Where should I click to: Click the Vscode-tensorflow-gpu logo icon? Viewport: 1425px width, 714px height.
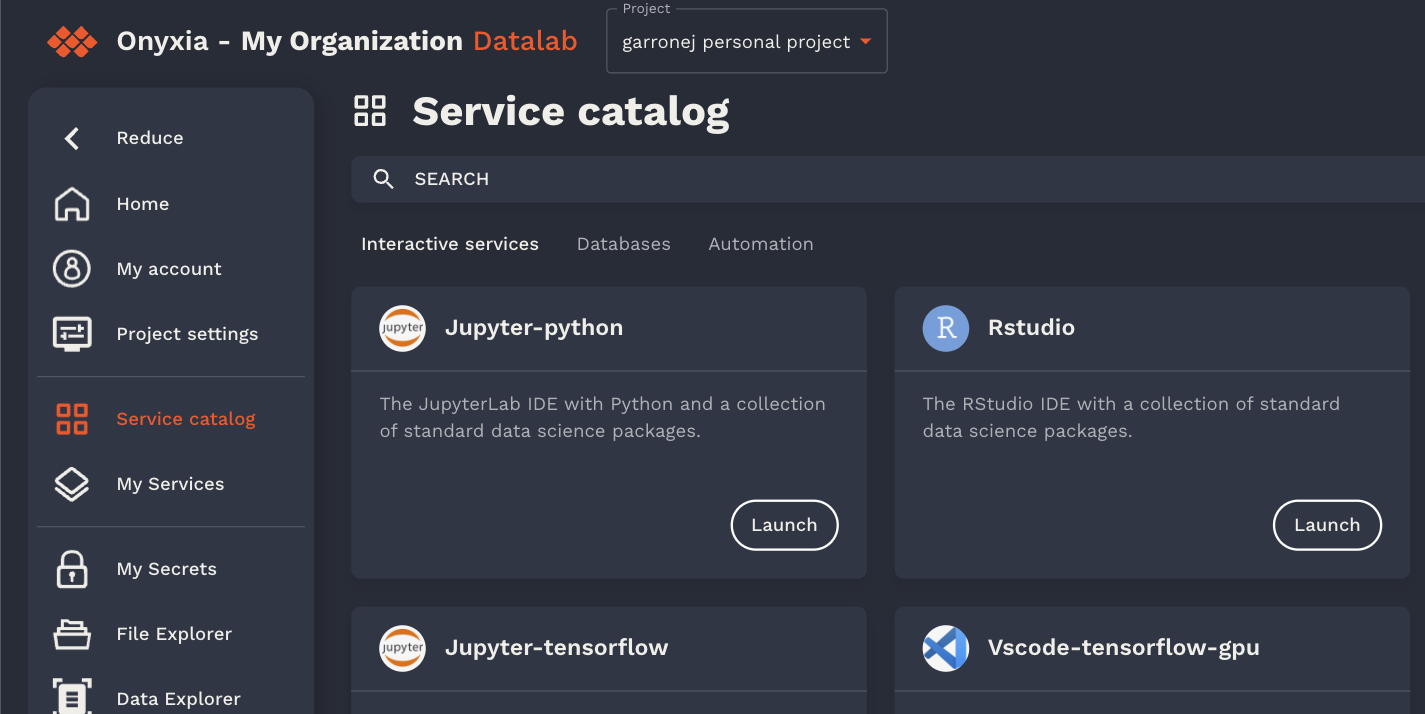click(x=946, y=648)
